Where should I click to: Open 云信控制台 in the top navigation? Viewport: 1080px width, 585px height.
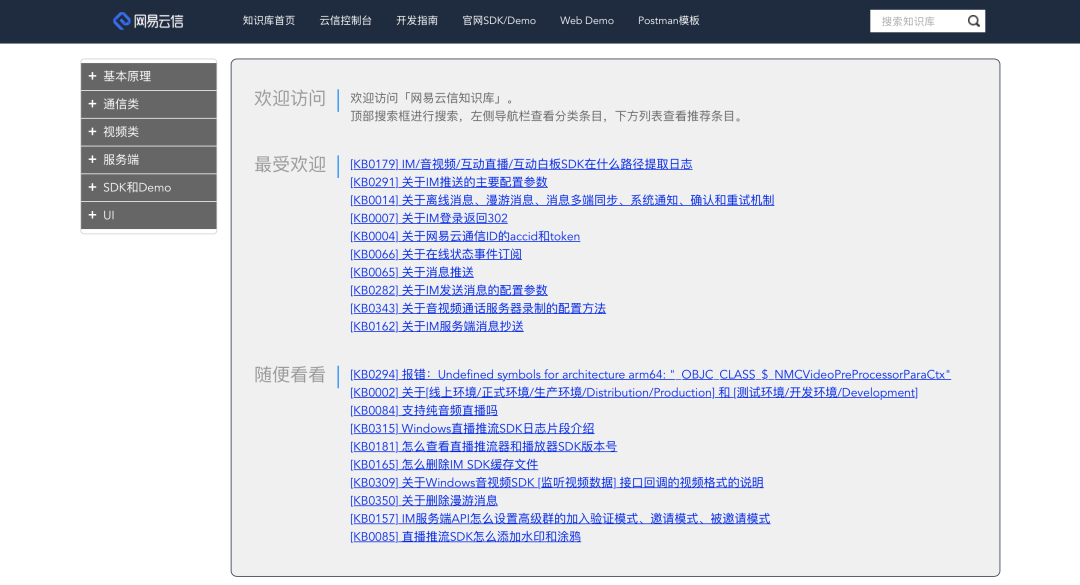(345, 21)
